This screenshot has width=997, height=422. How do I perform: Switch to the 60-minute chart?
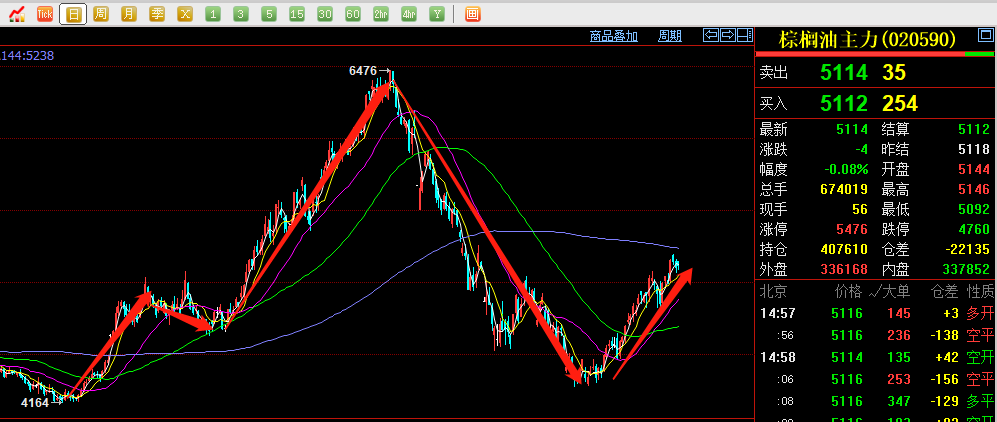353,13
